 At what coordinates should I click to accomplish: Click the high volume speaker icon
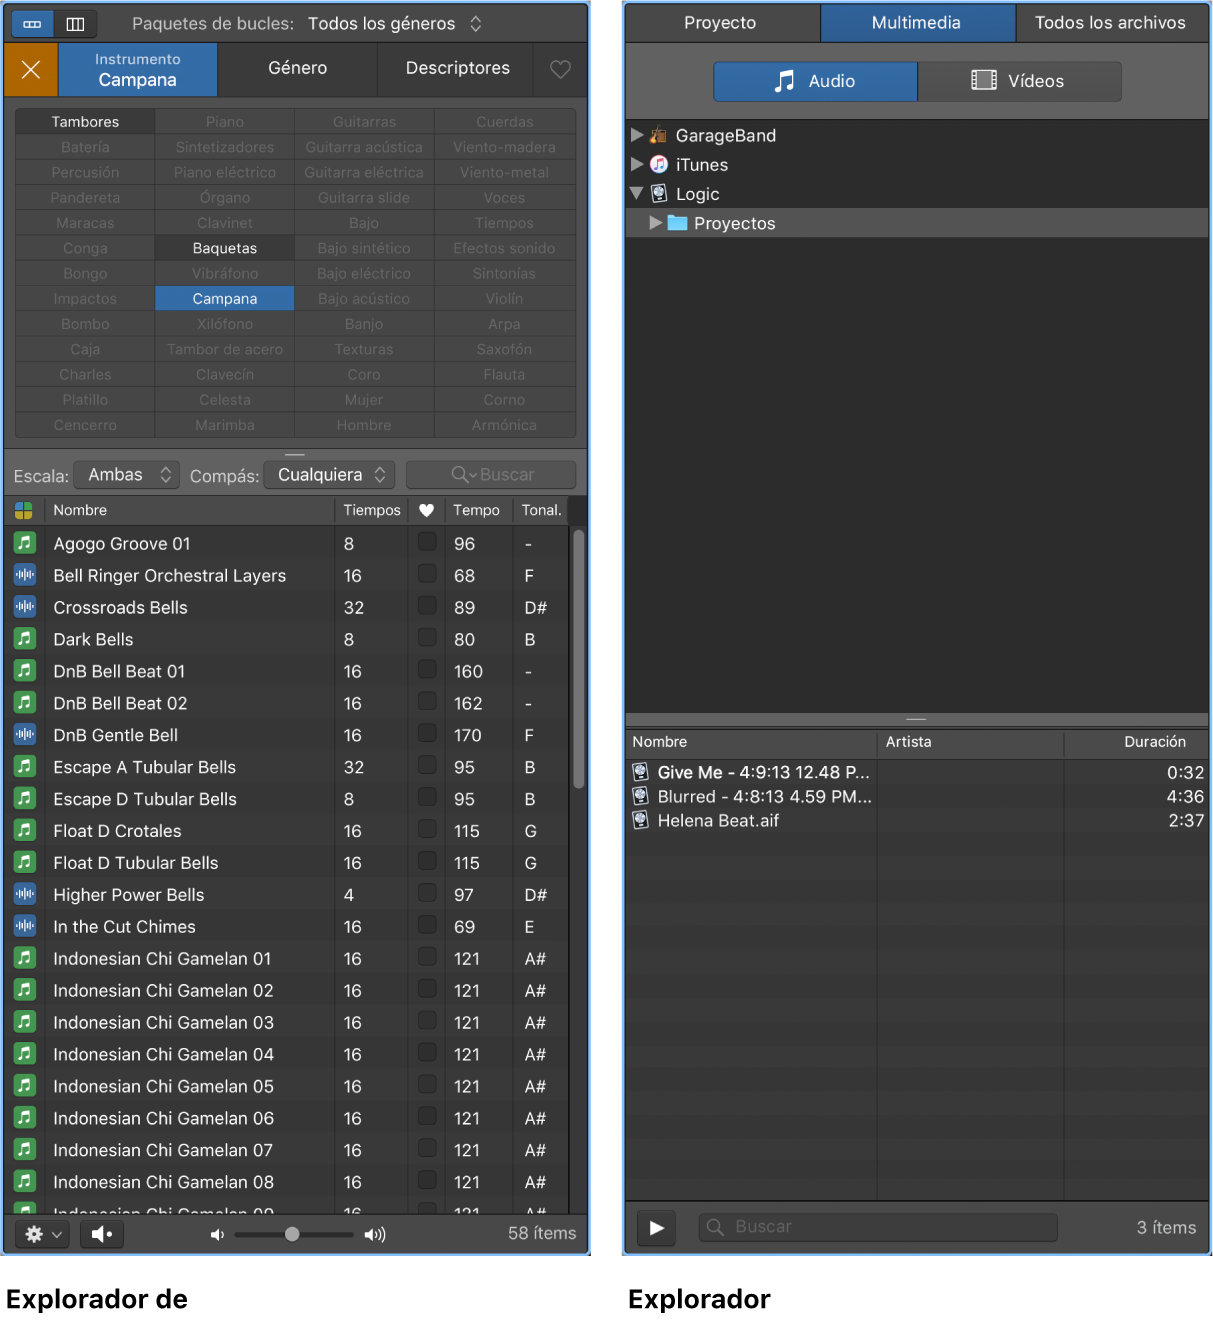pyautogui.click(x=375, y=1234)
